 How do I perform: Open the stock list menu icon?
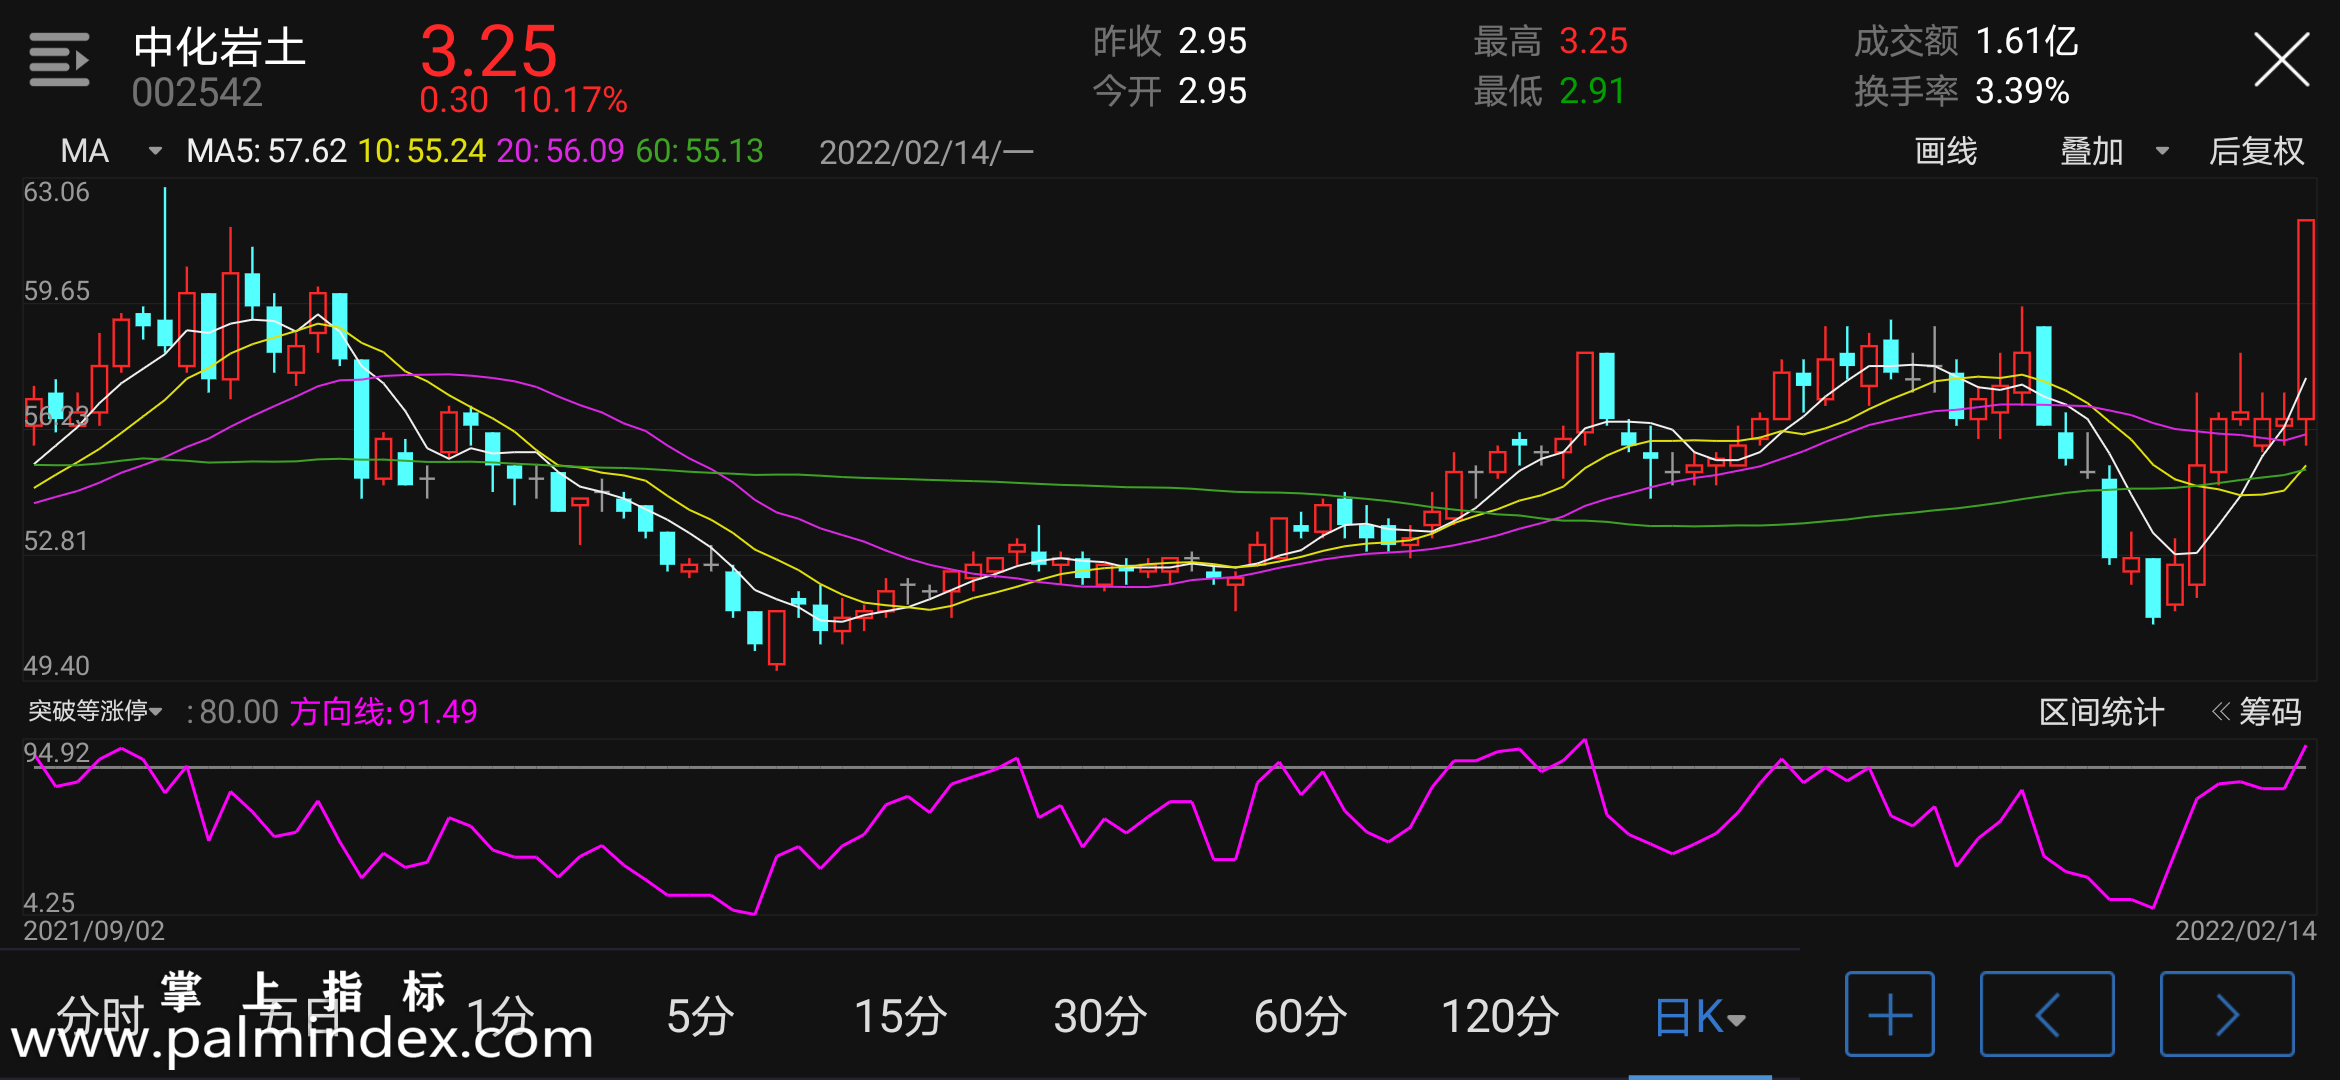59,59
